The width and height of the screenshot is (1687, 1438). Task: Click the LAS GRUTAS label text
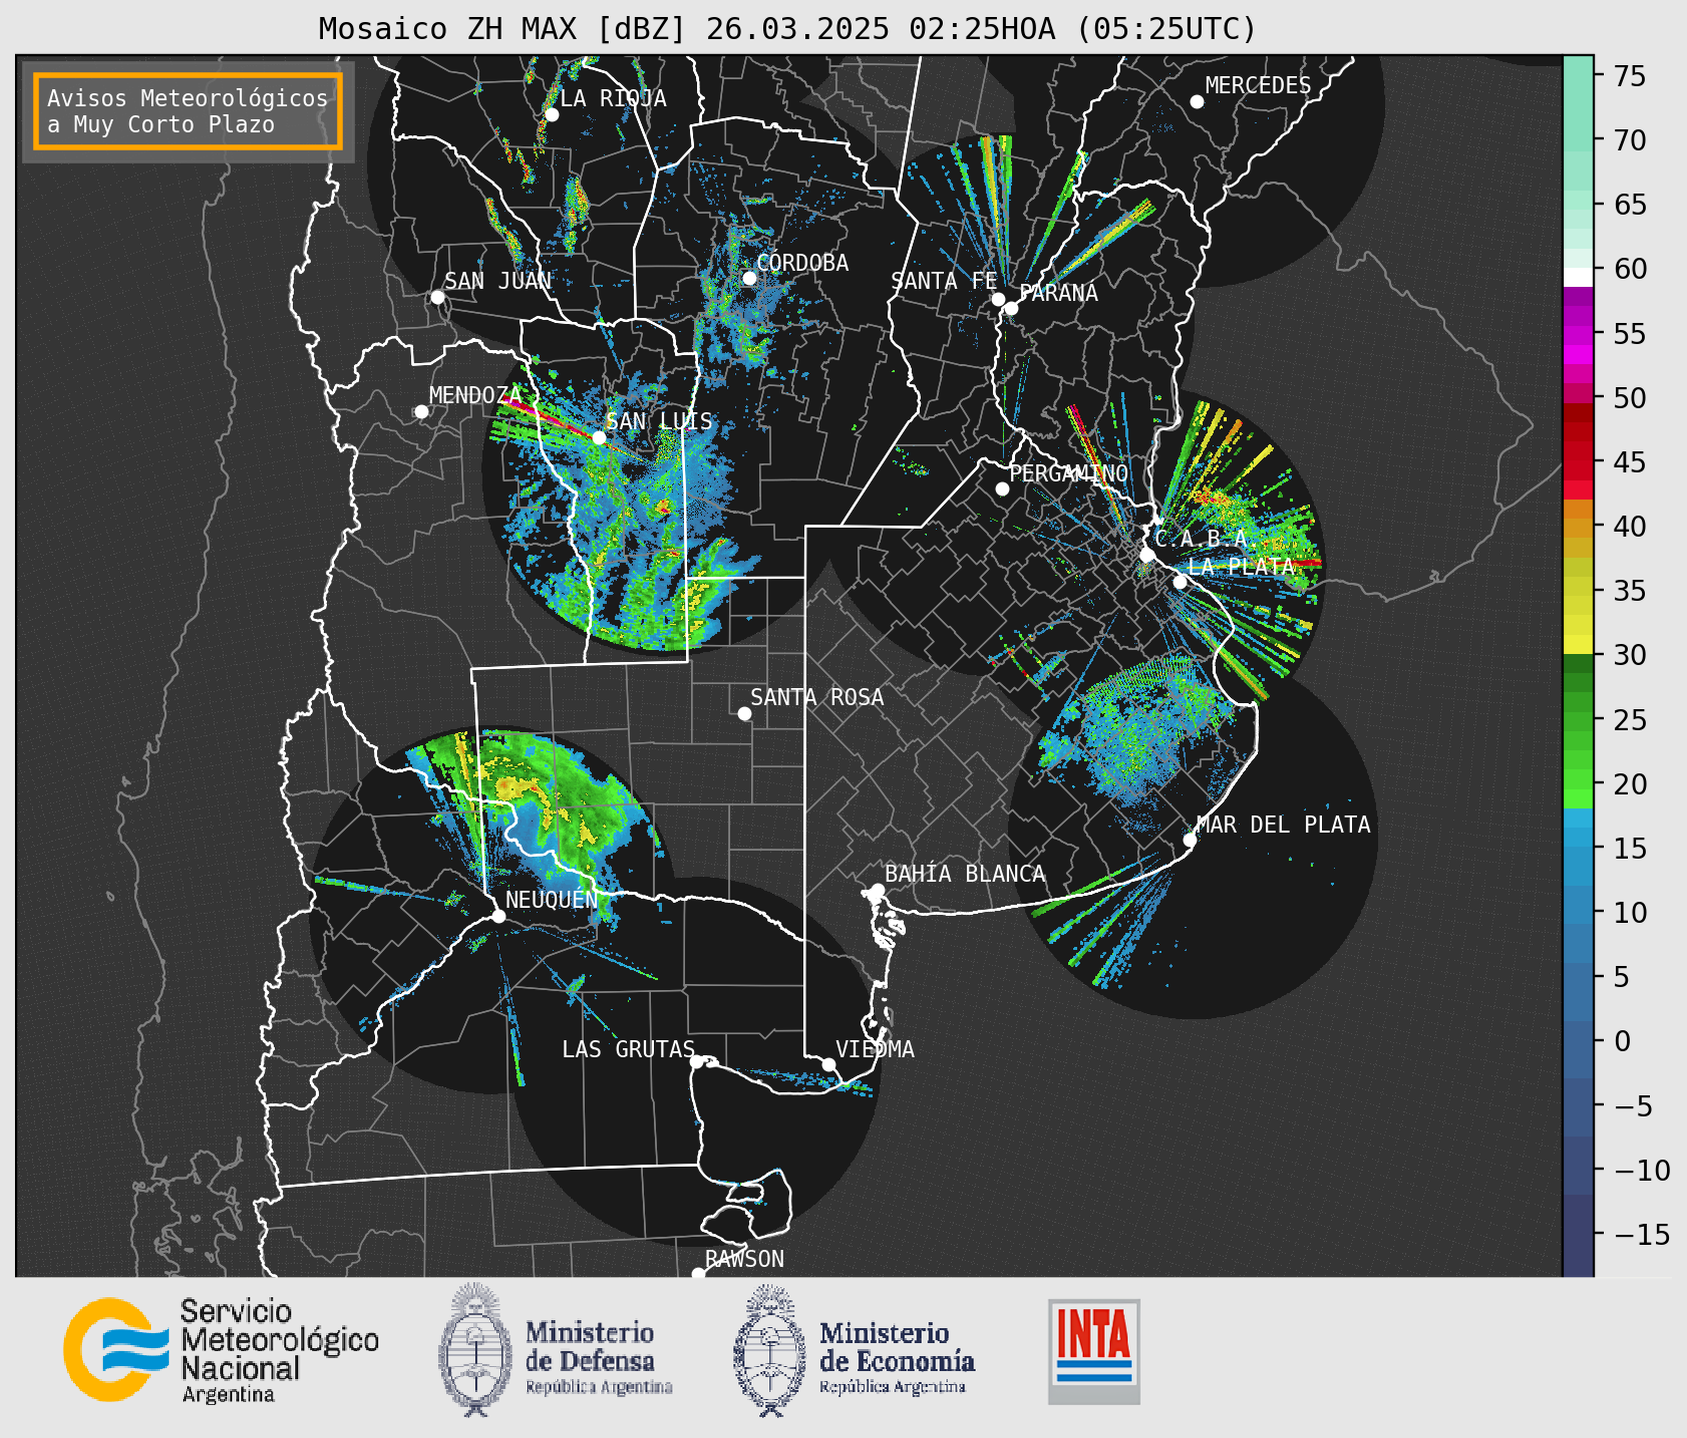tap(628, 1049)
